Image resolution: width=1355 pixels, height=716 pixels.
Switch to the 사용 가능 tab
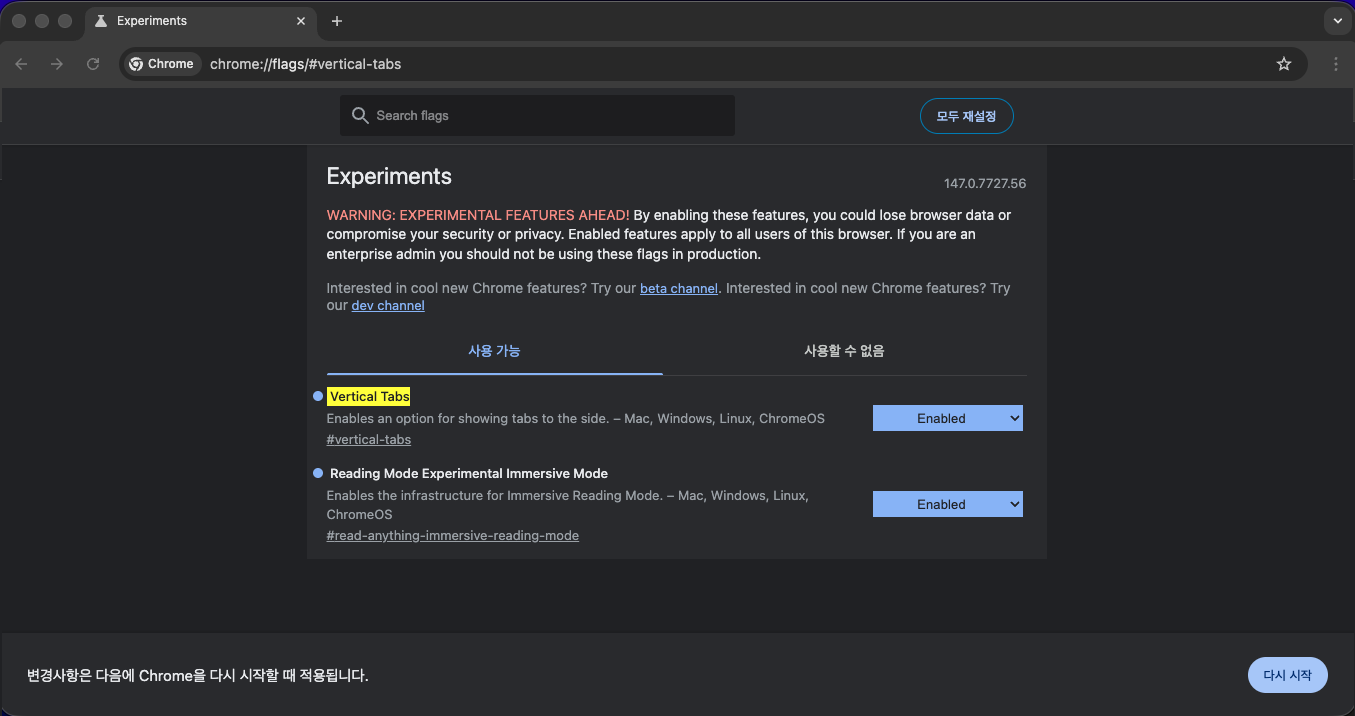coord(494,351)
